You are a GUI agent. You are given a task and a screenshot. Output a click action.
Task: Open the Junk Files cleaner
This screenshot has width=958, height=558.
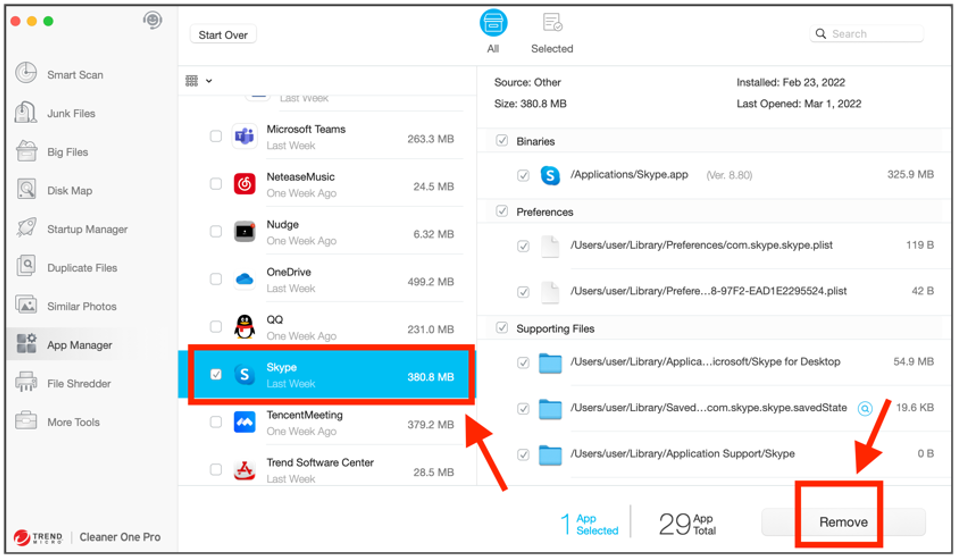coord(70,114)
